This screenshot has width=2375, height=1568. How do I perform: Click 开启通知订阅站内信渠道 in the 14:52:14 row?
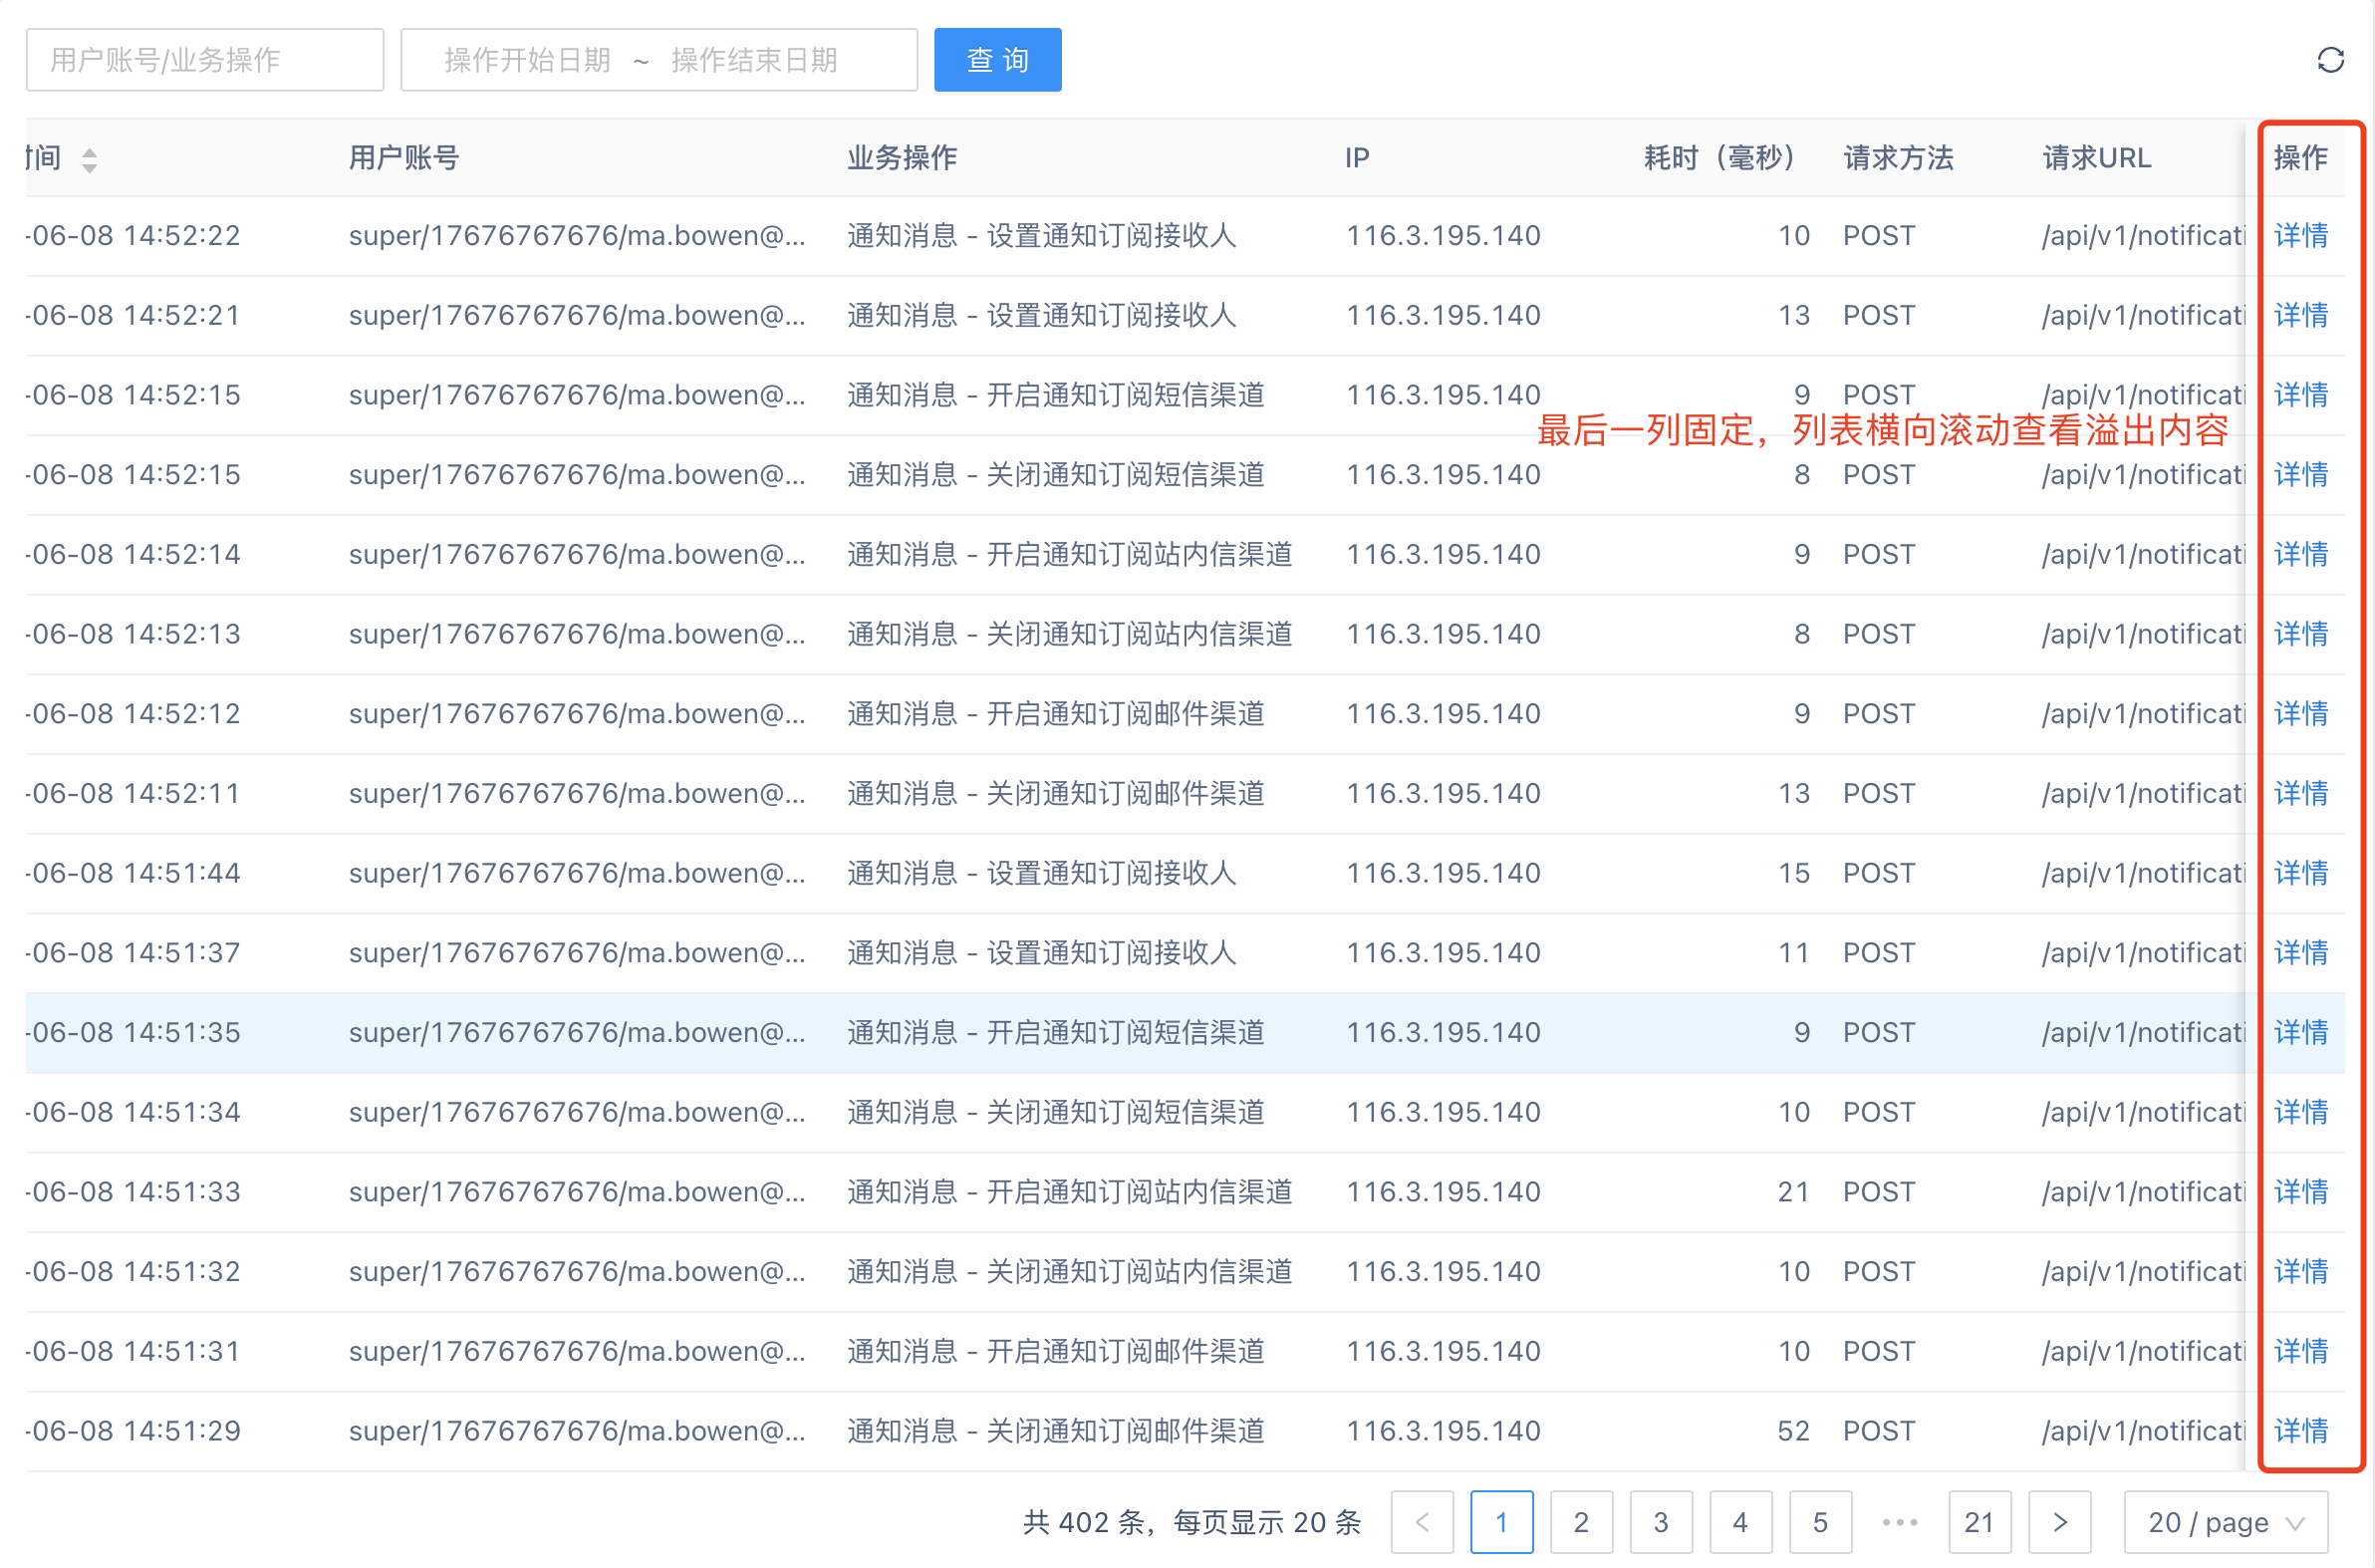pos(1139,554)
